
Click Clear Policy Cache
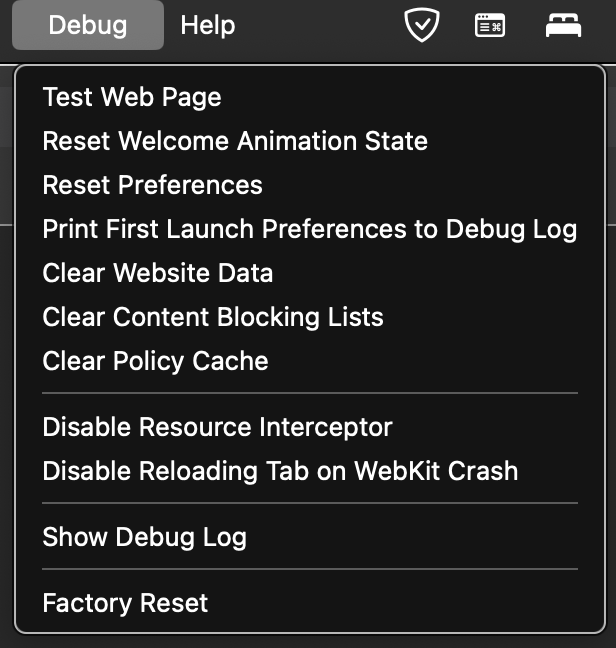[x=155, y=361]
